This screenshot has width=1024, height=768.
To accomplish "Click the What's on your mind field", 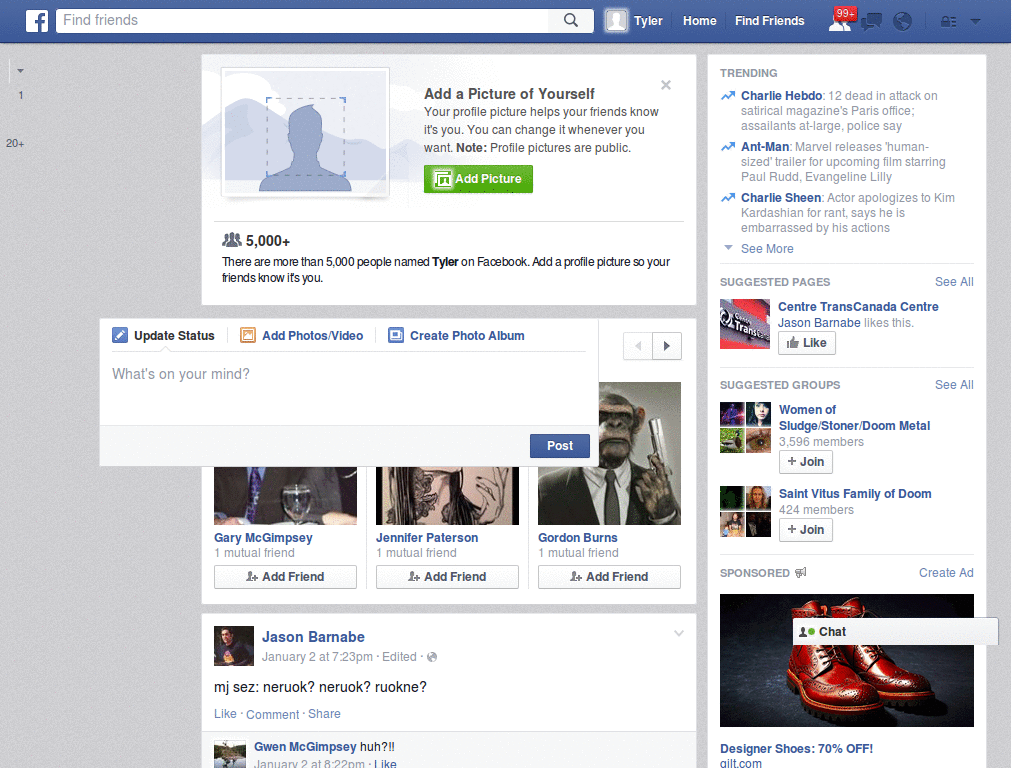I will point(349,389).
